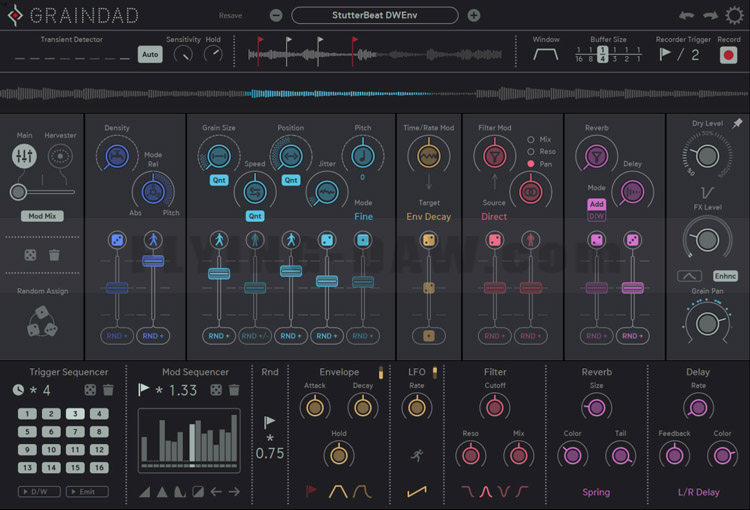
Task: Open Pitch Mode Fine selector
Action: pos(363,216)
